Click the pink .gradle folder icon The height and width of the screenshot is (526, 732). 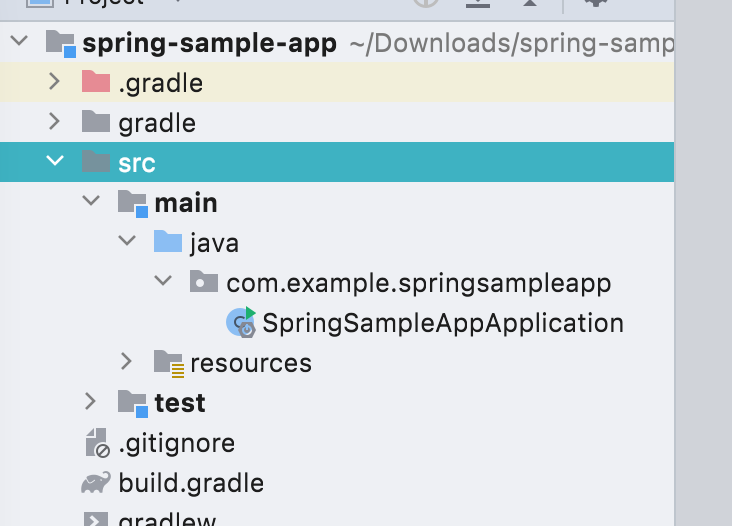click(96, 82)
